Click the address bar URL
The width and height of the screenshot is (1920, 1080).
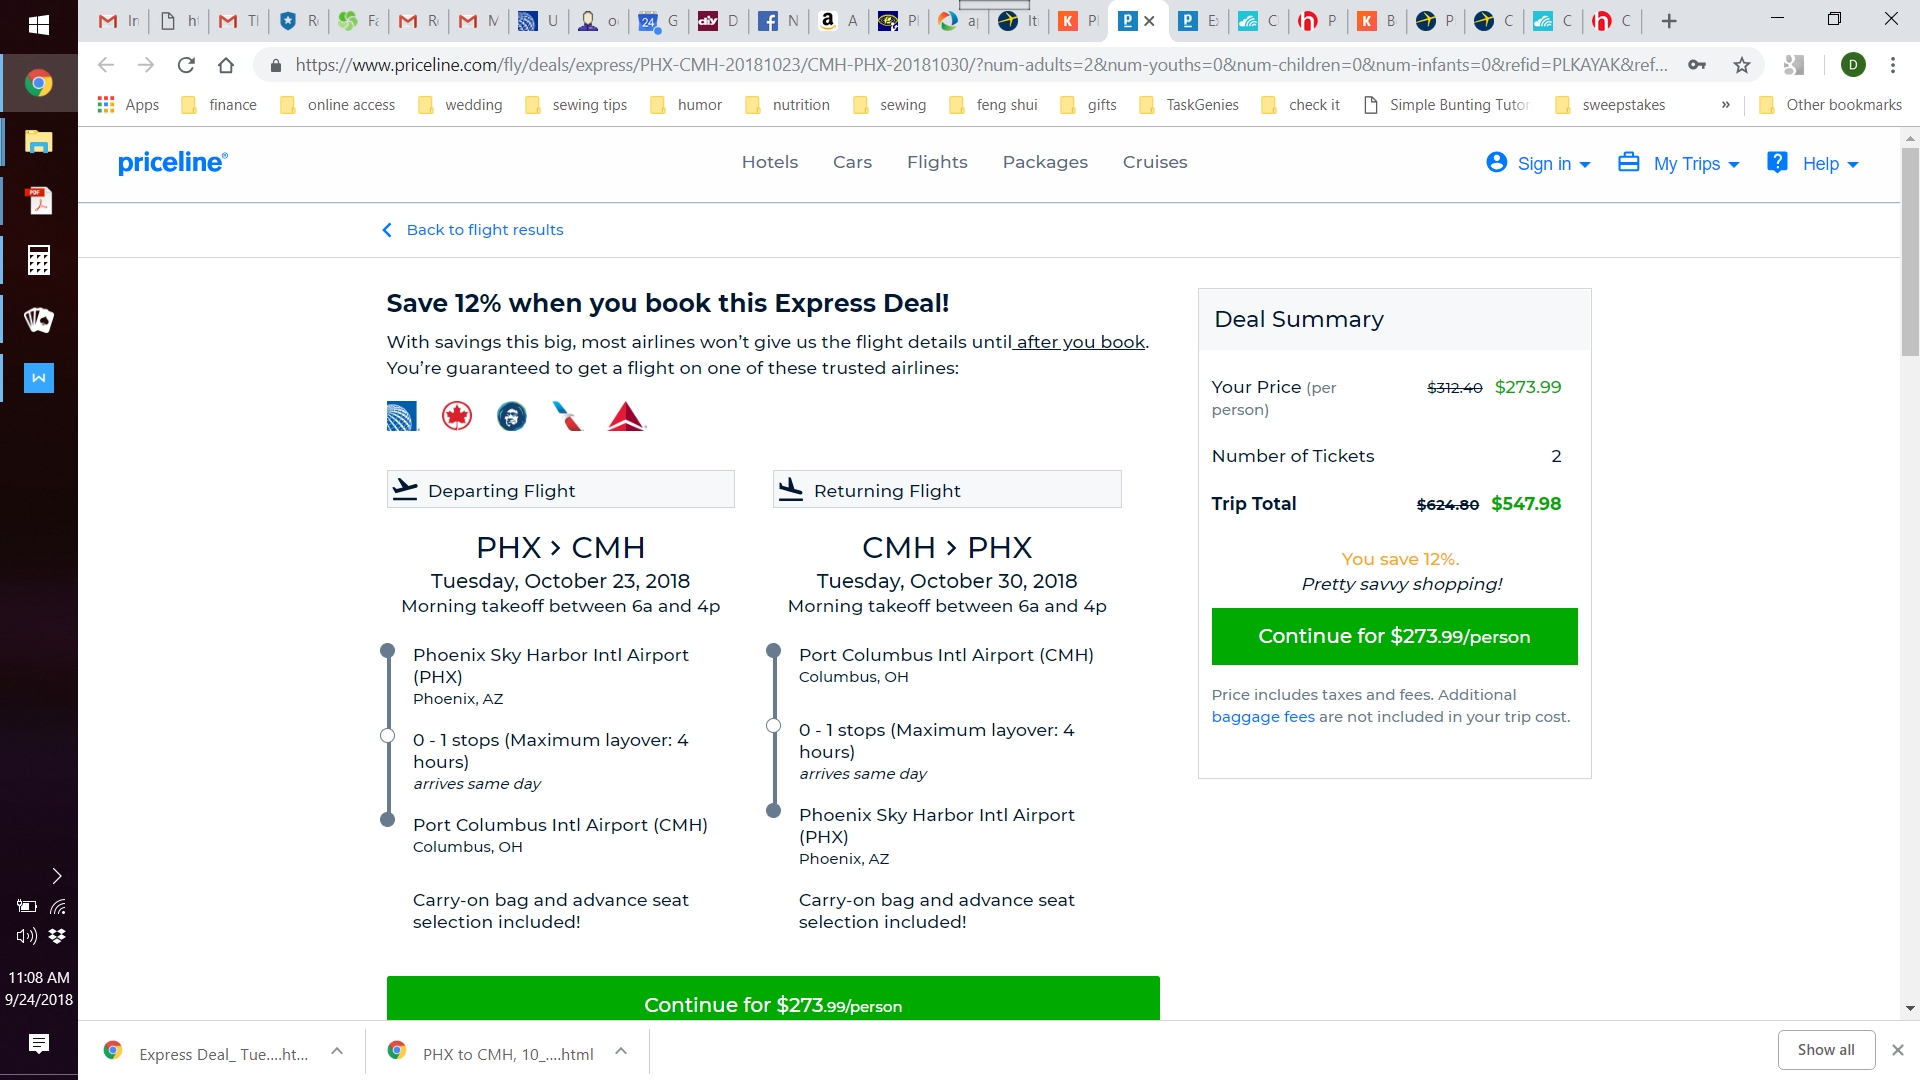tap(980, 65)
